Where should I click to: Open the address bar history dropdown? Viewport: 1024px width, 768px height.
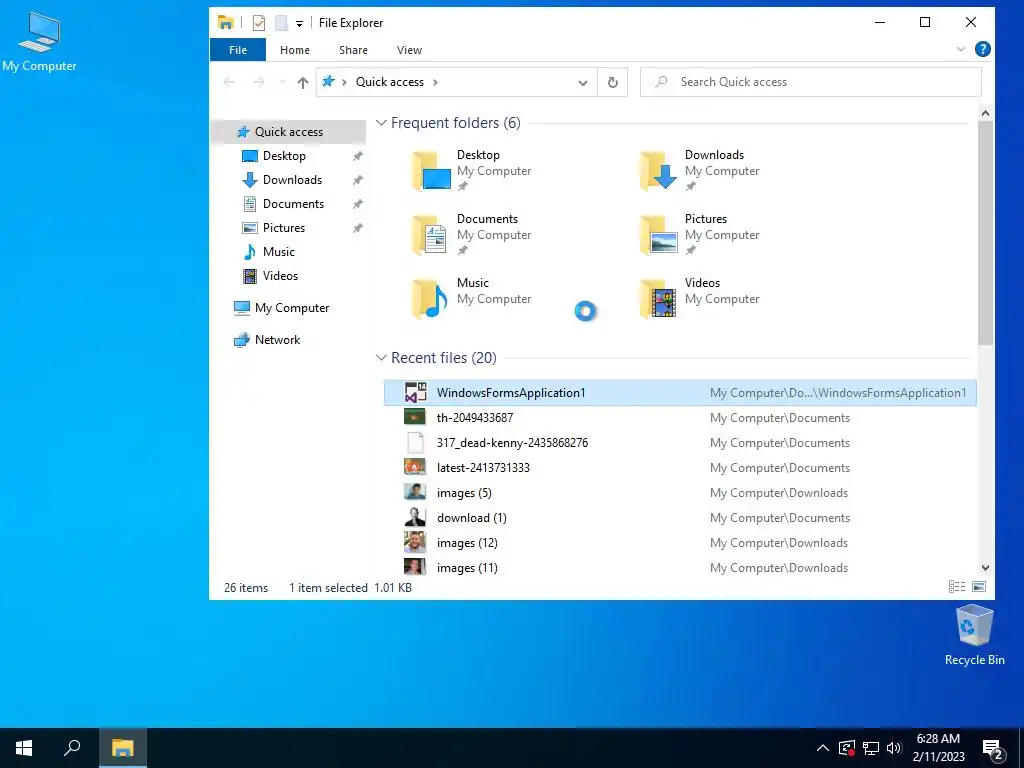583,82
